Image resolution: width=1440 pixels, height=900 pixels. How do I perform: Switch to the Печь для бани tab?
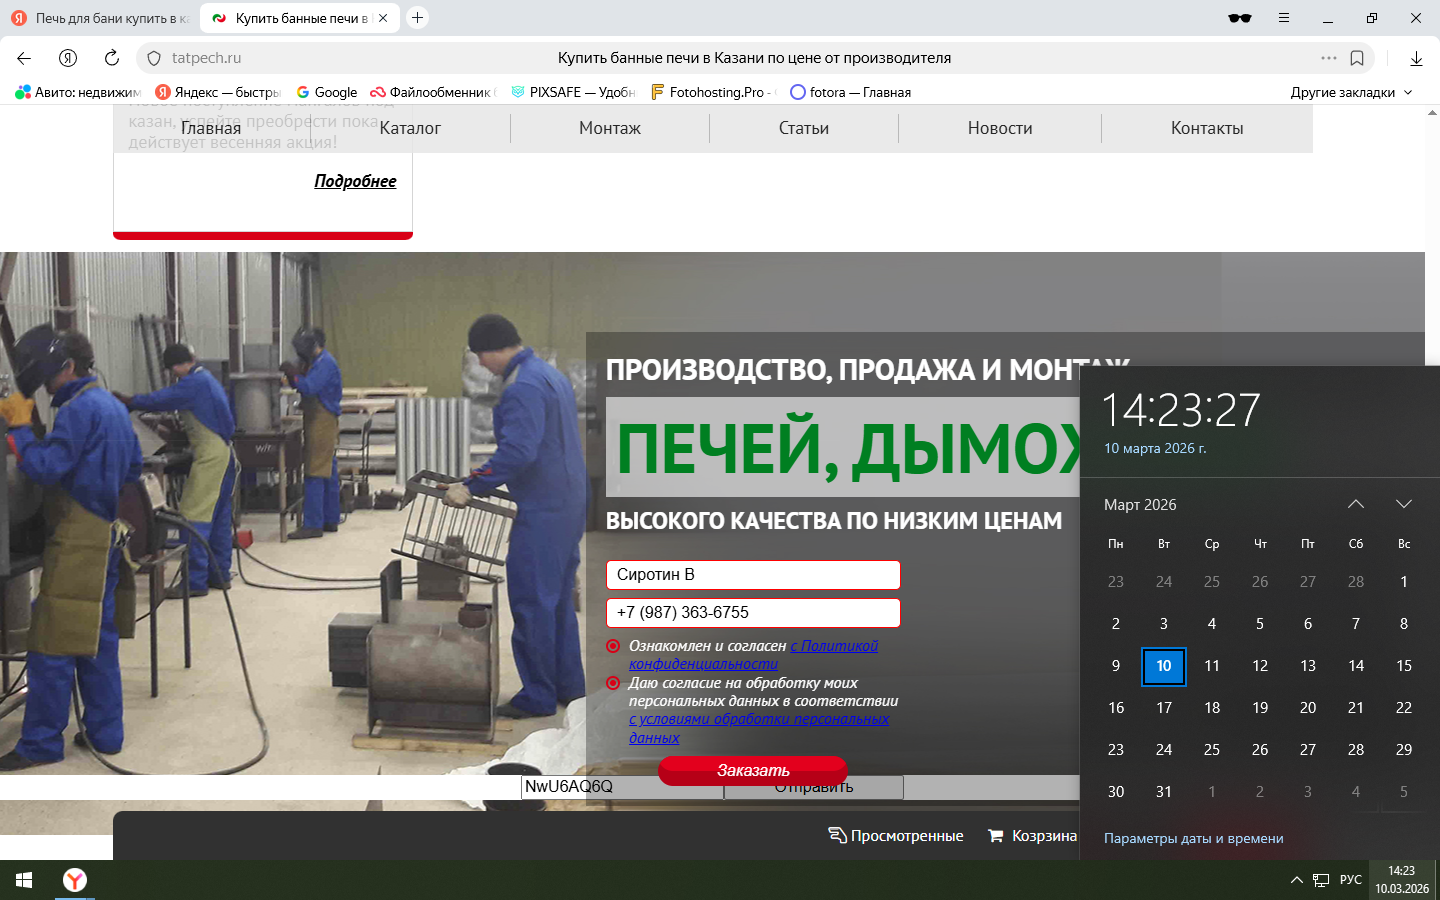pos(100,18)
